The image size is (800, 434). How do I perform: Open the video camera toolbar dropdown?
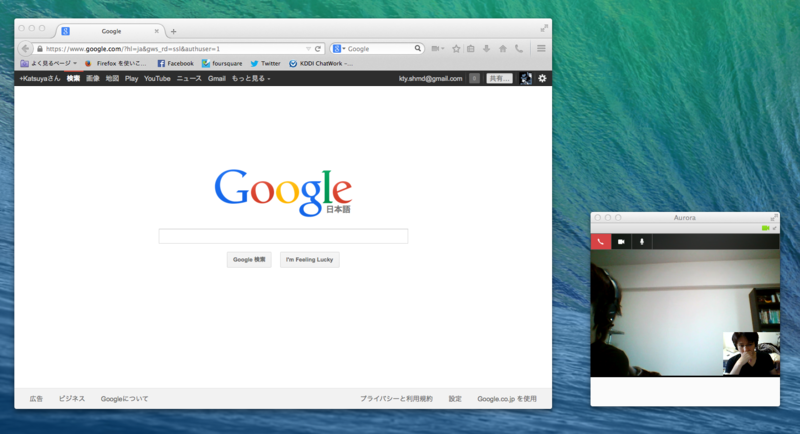tap(438, 48)
